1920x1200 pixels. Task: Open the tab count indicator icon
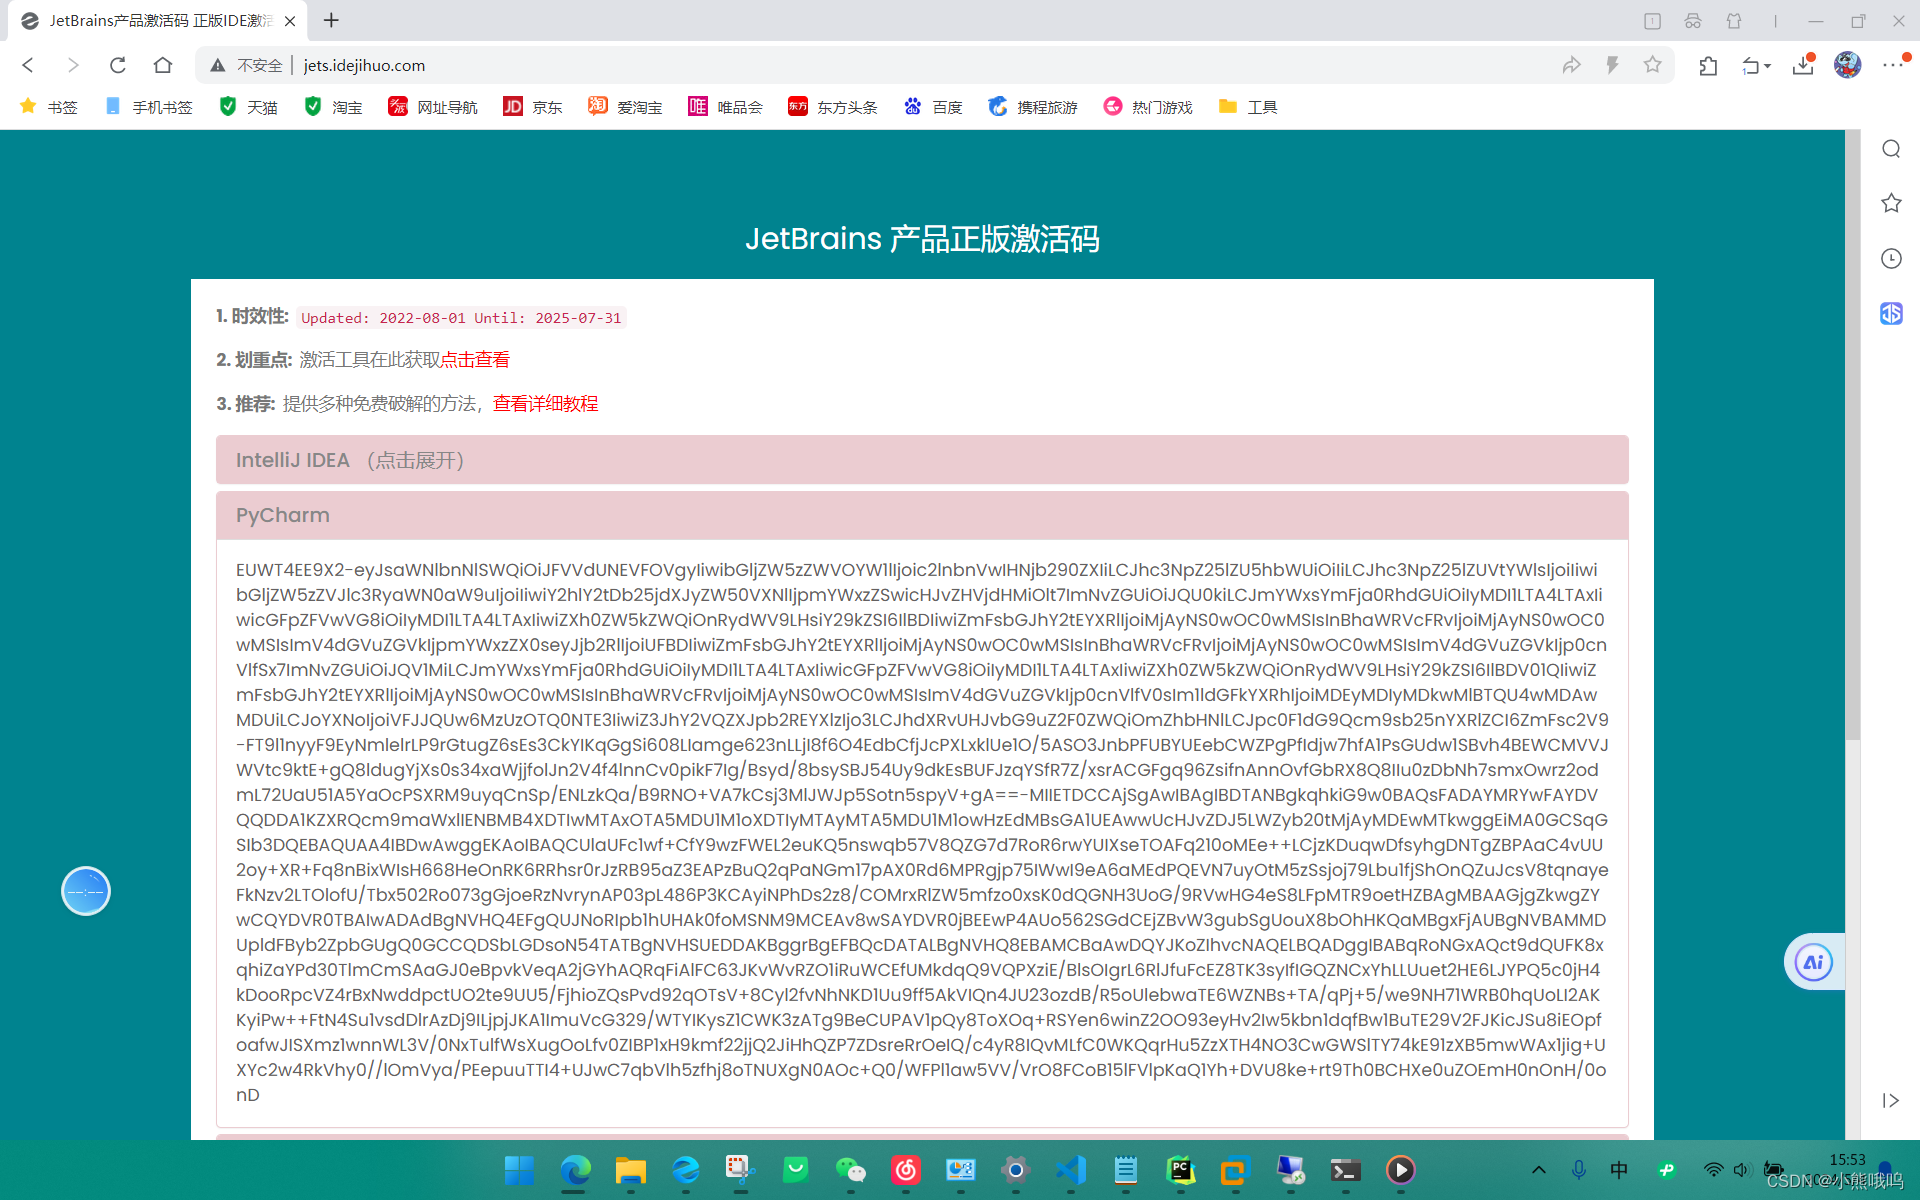coord(1652,21)
